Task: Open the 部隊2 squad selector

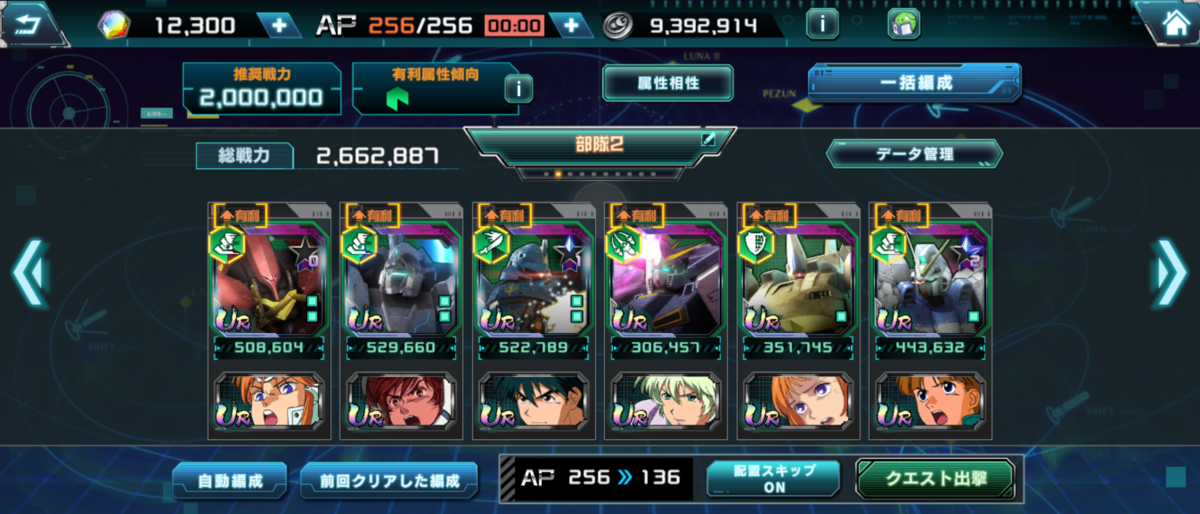Action: (600, 144)
